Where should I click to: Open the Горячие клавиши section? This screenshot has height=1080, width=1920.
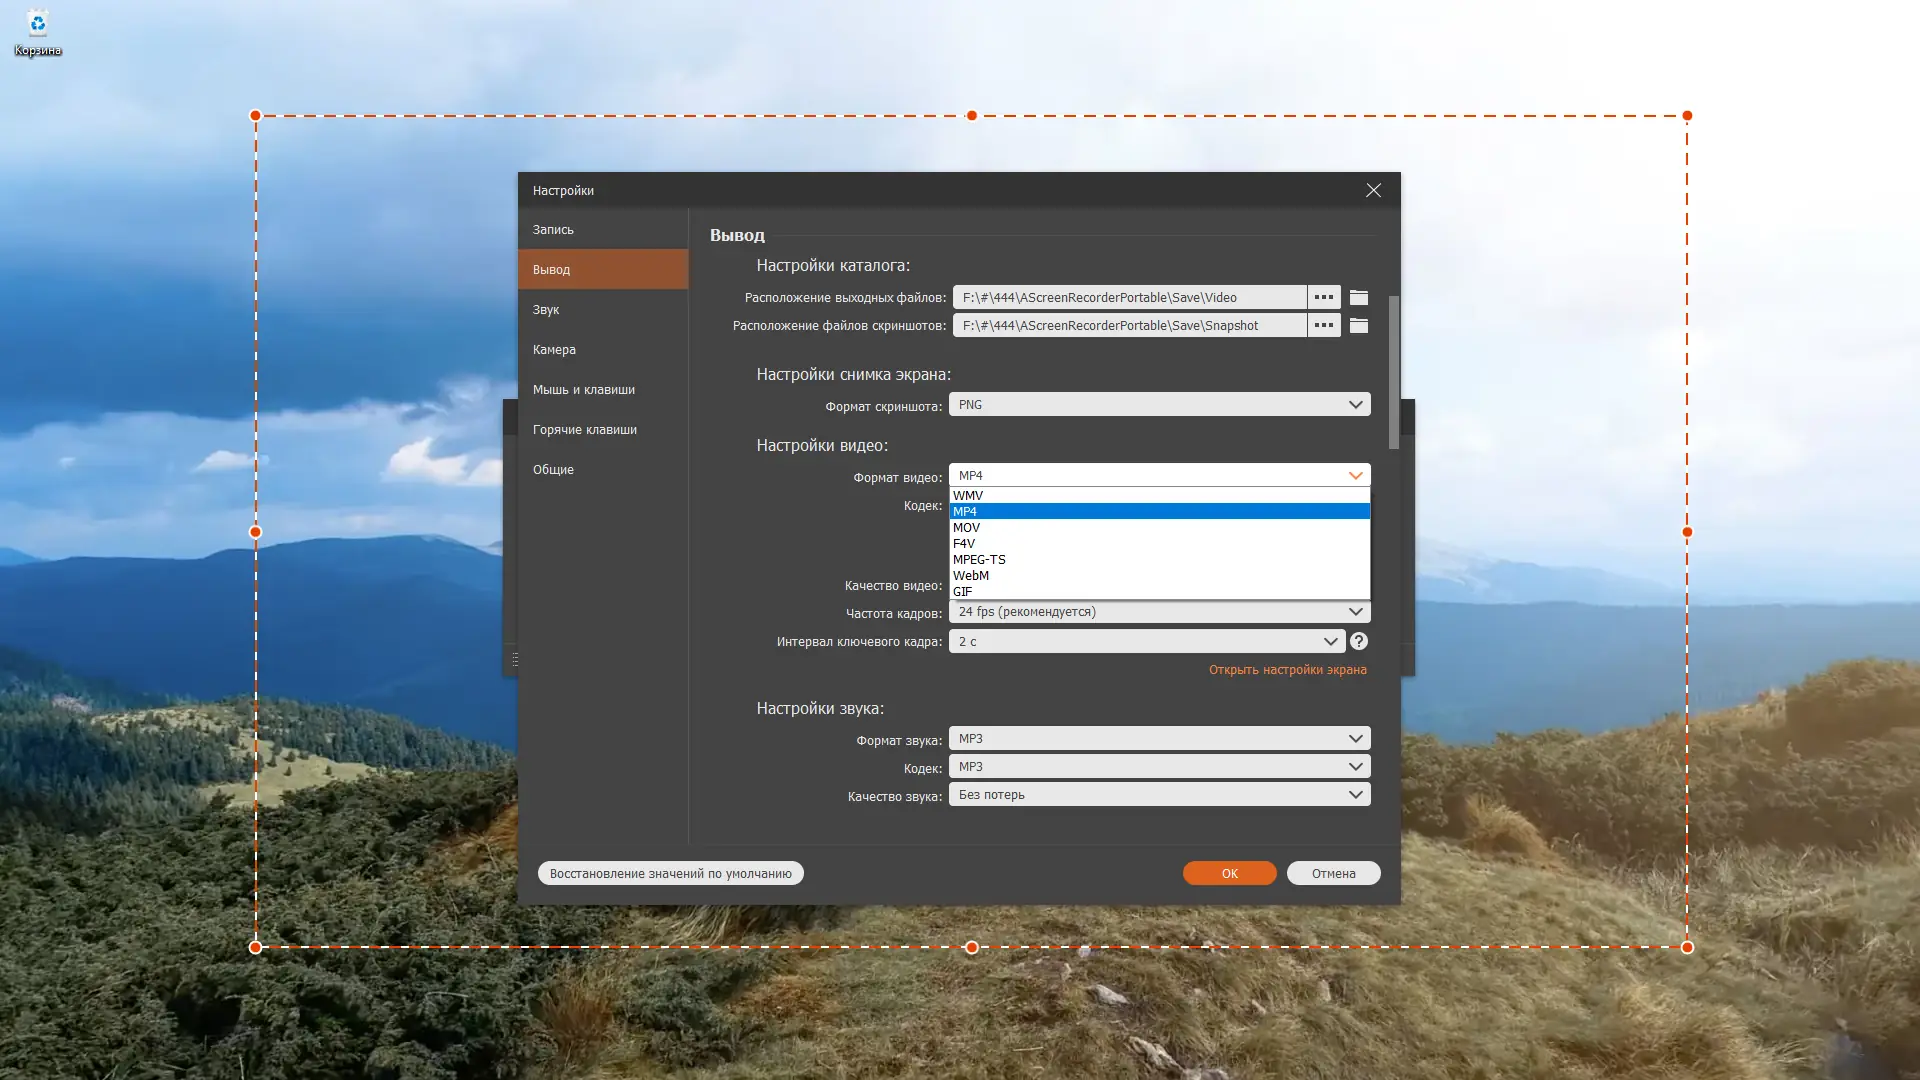point(584,430)
